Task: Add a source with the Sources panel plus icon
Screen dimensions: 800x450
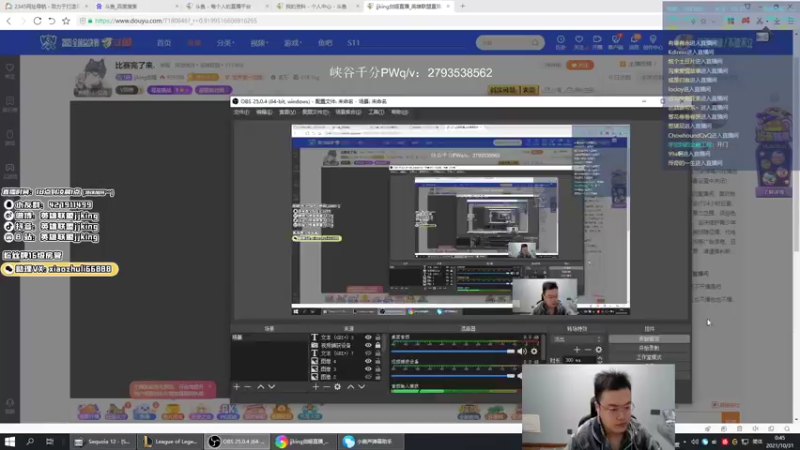Action: (x=315, y=387)
